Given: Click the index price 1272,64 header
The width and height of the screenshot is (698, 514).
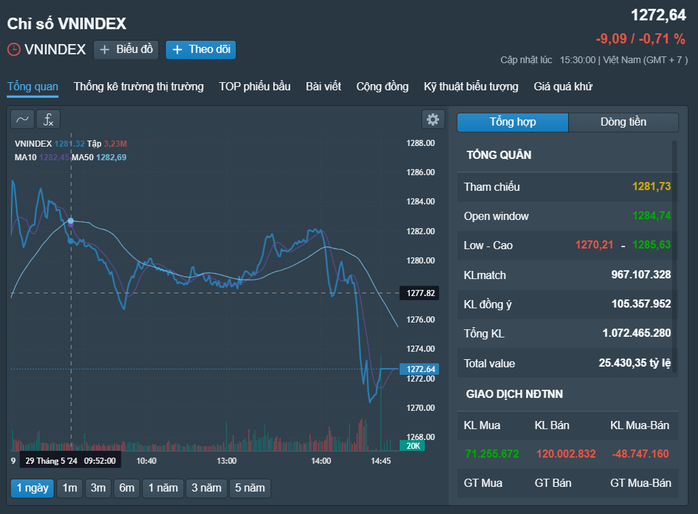Looking at the screenshot, I should [658, 16].
